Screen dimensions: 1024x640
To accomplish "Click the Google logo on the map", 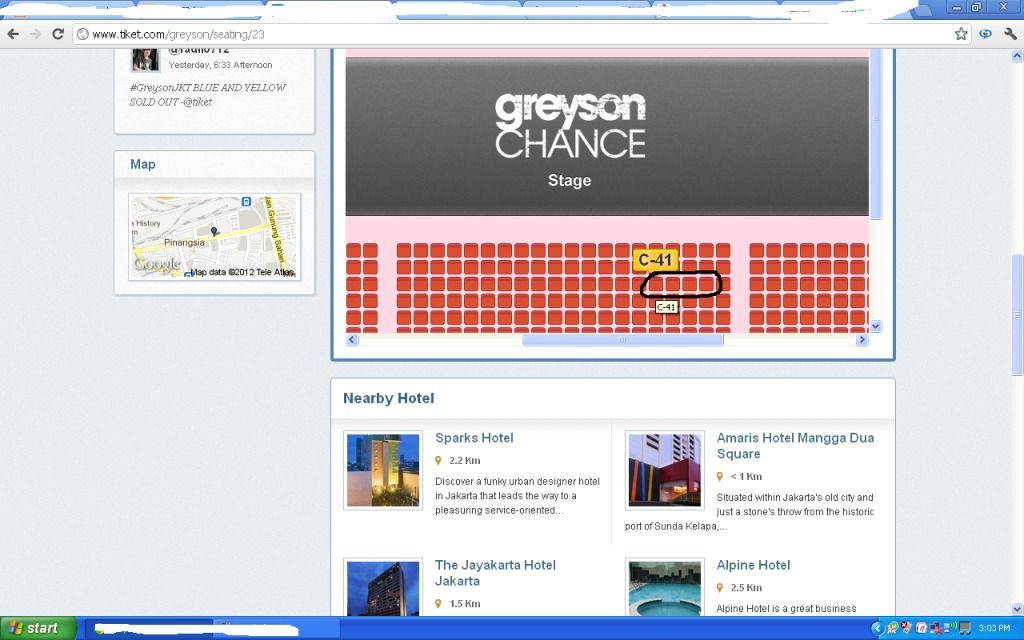I will click(157, 264).
